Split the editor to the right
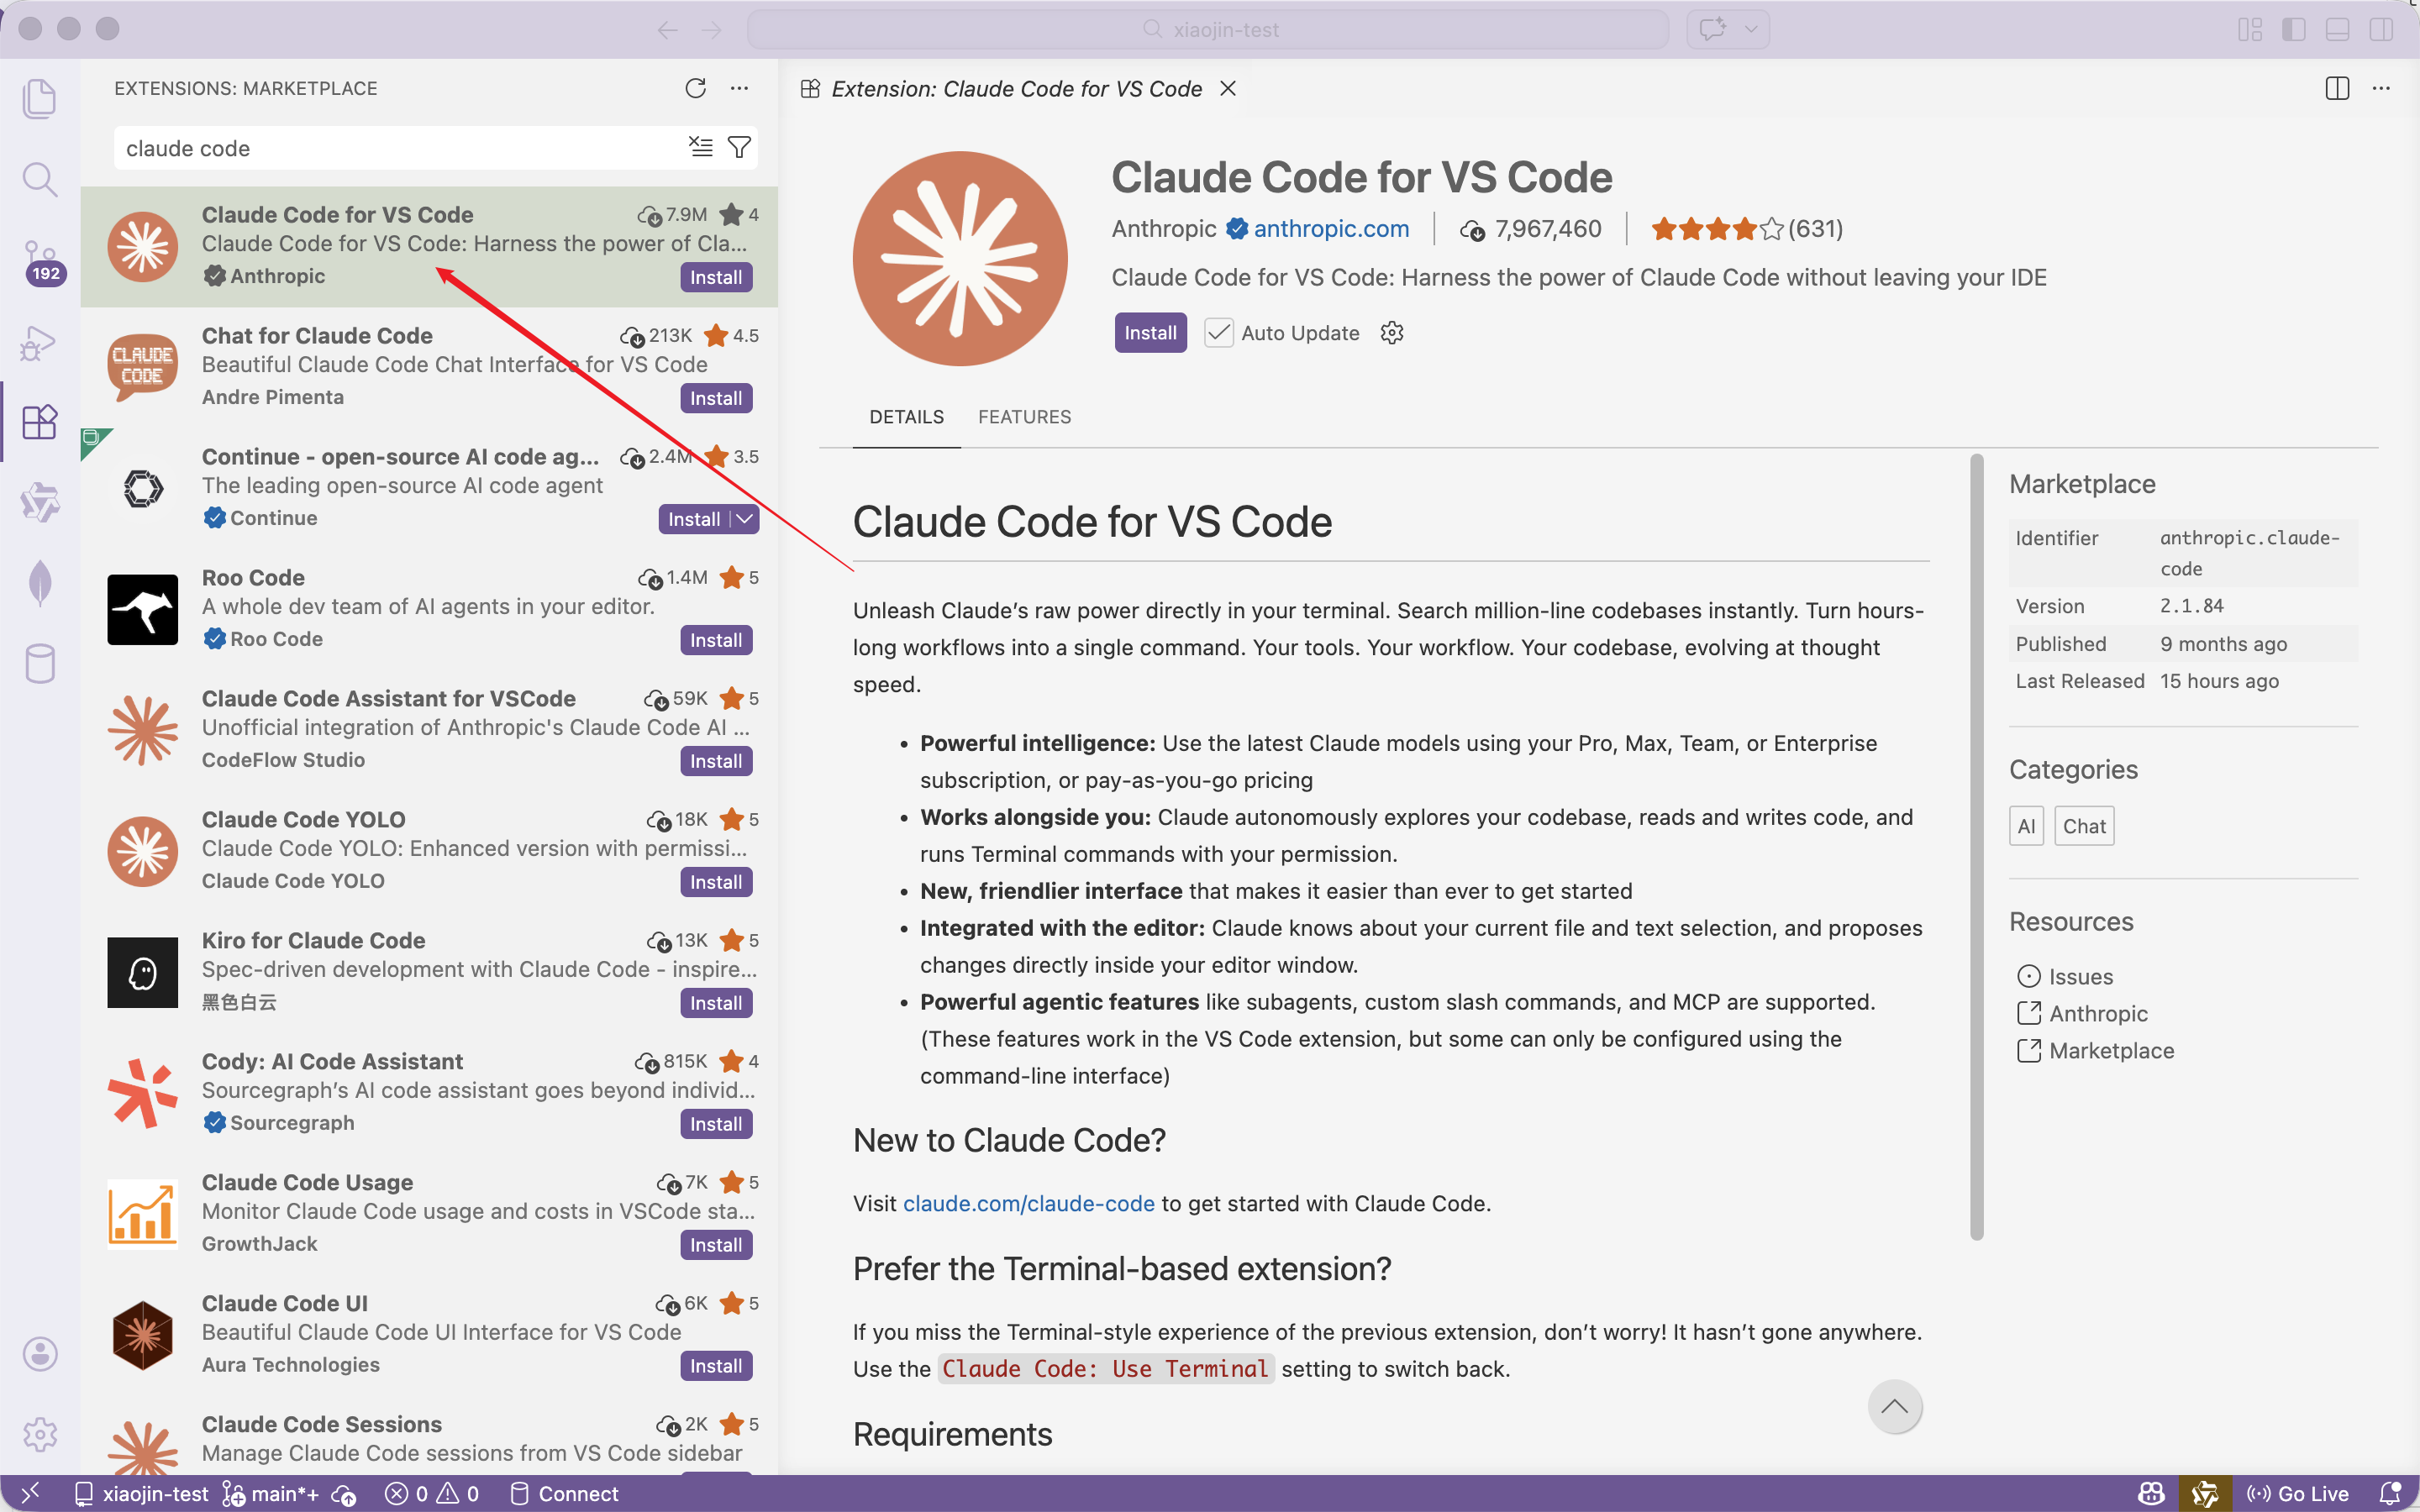Screen dimensions: 2420x1512 2337,89
